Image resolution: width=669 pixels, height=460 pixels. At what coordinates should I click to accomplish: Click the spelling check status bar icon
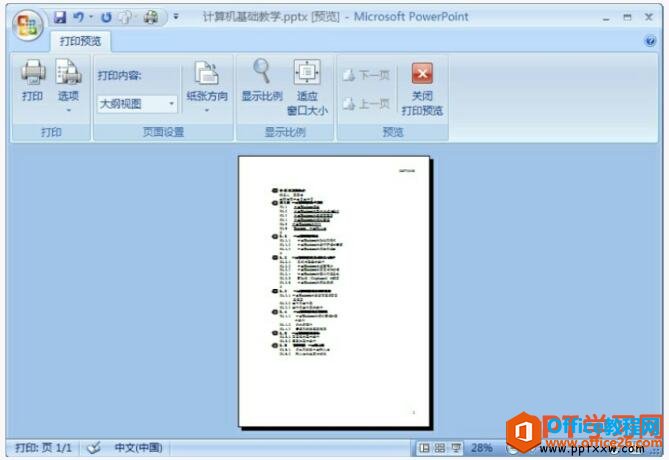click(x=94, y=448)
